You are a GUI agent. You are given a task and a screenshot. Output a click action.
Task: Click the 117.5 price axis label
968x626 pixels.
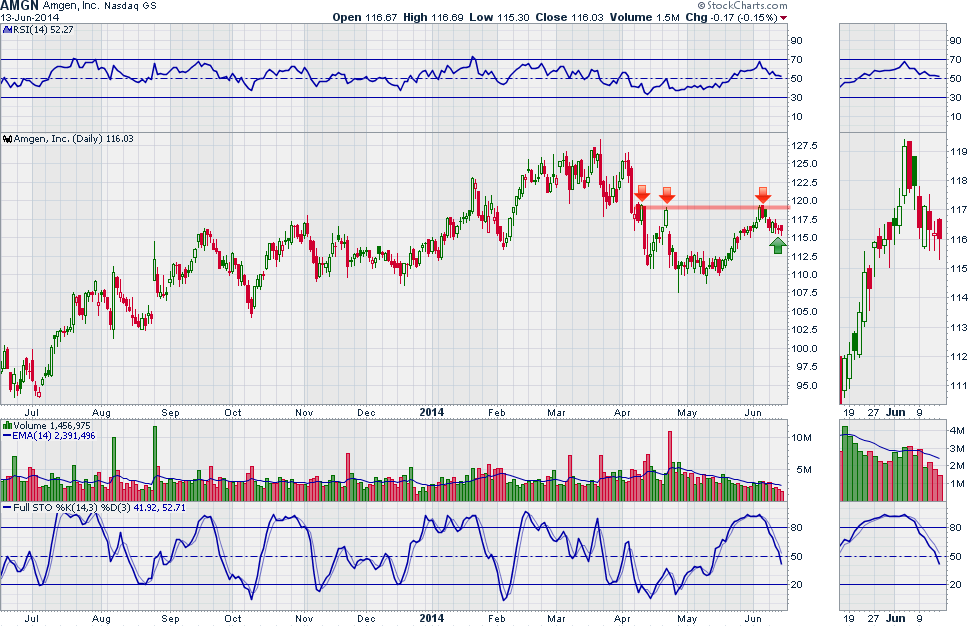tap(804, 220)
